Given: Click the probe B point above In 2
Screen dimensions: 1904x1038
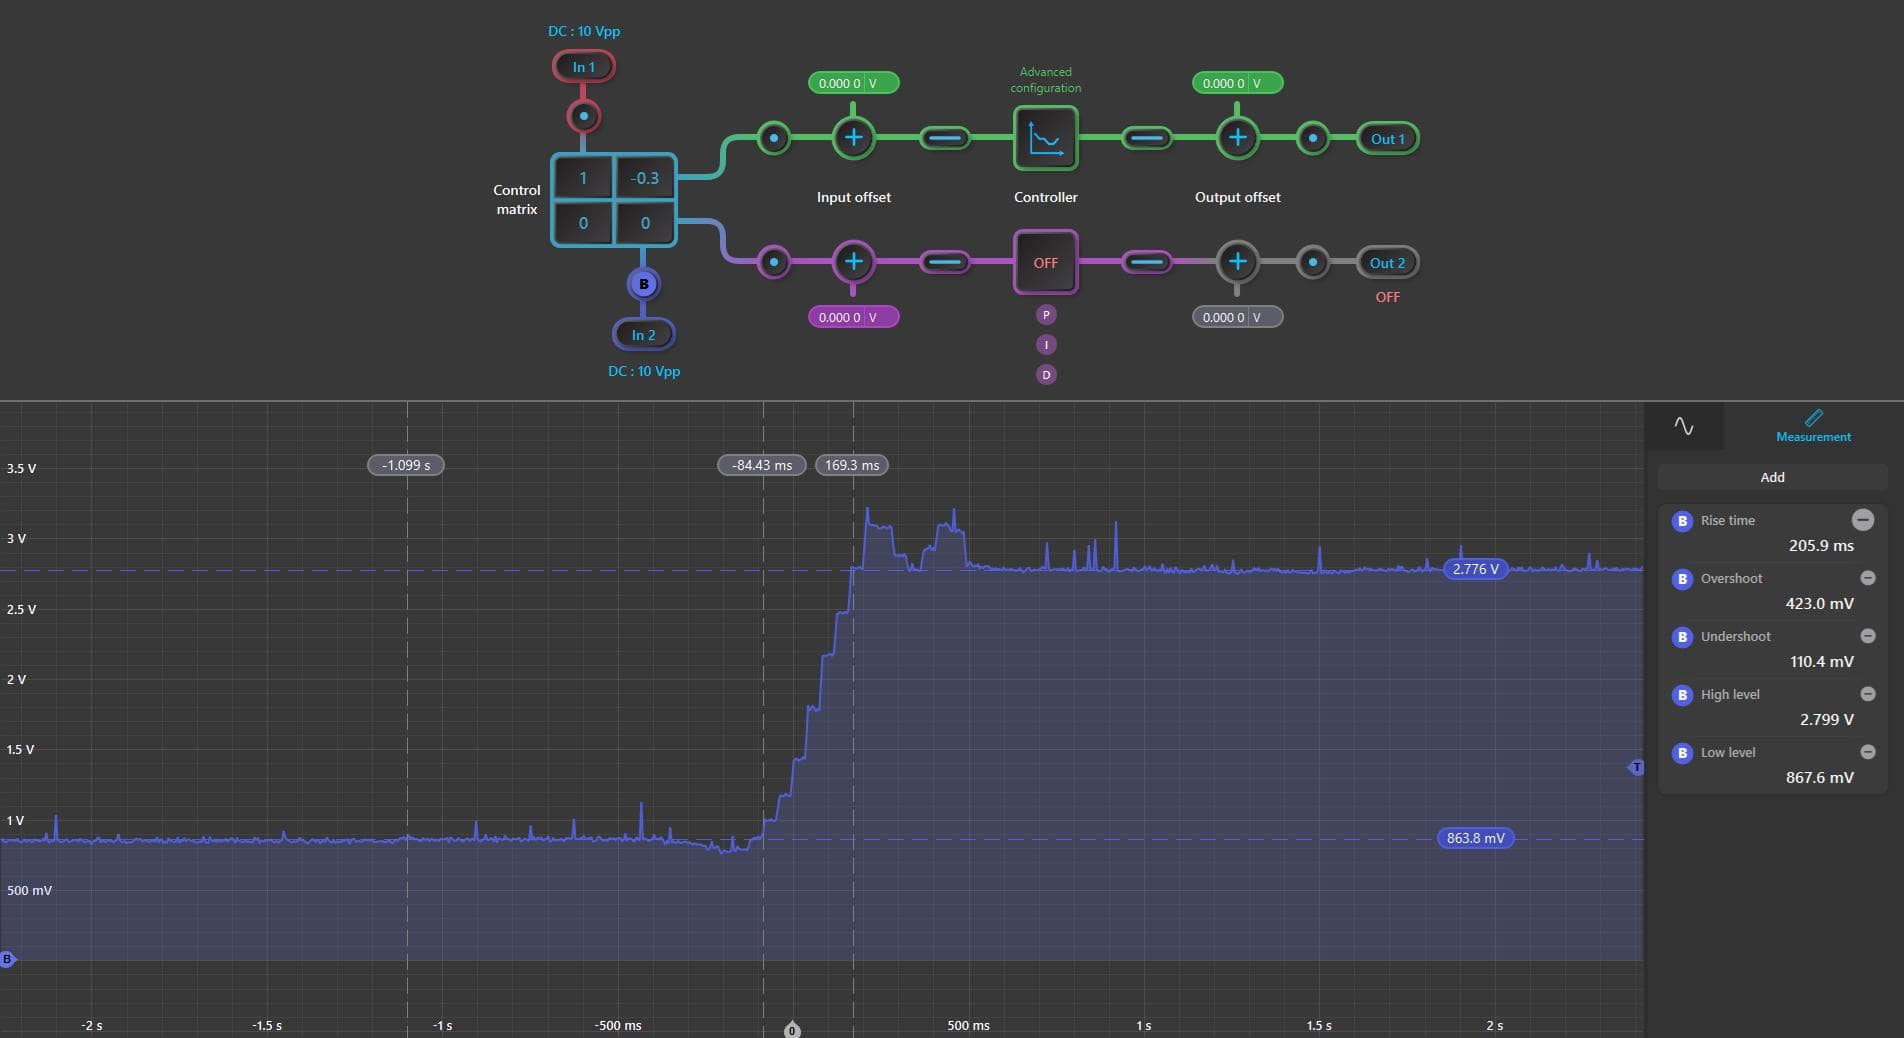Looking at the screenshot, I should [644, 284].
